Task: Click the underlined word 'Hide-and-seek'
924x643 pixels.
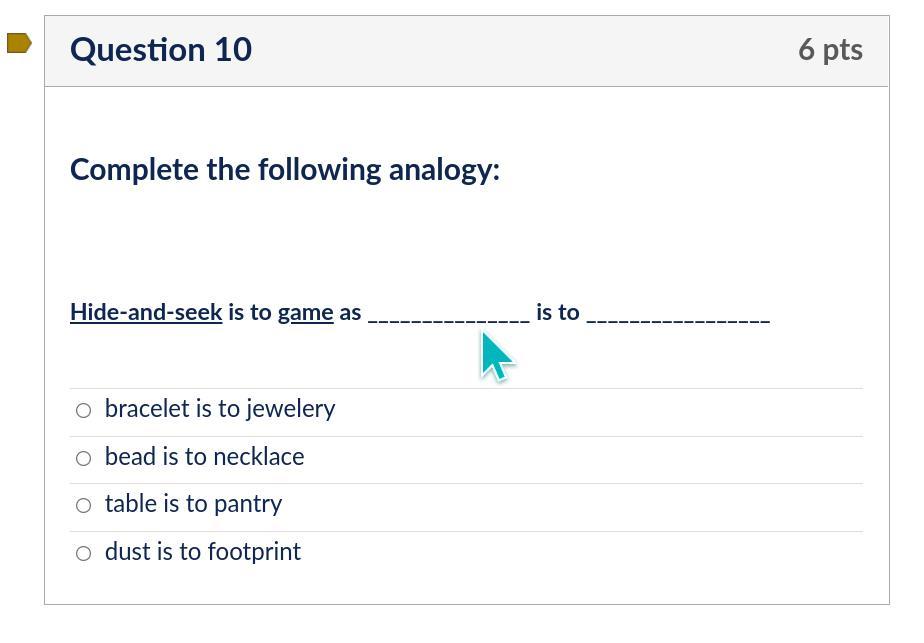Action: tap(146, 312)
